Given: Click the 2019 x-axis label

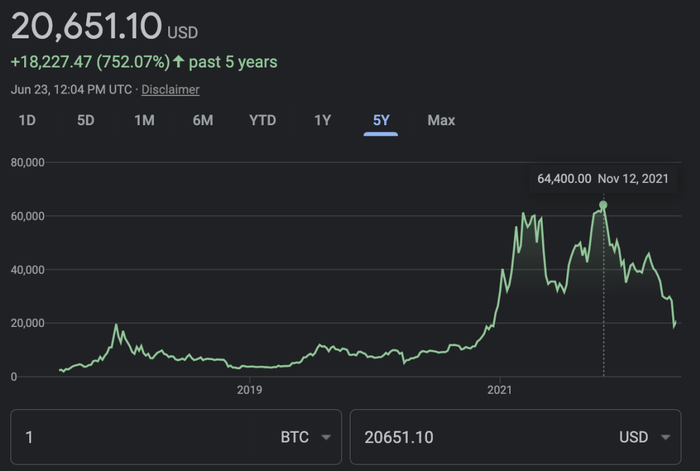Looking at the screenshot, I should tap(249, 390).
